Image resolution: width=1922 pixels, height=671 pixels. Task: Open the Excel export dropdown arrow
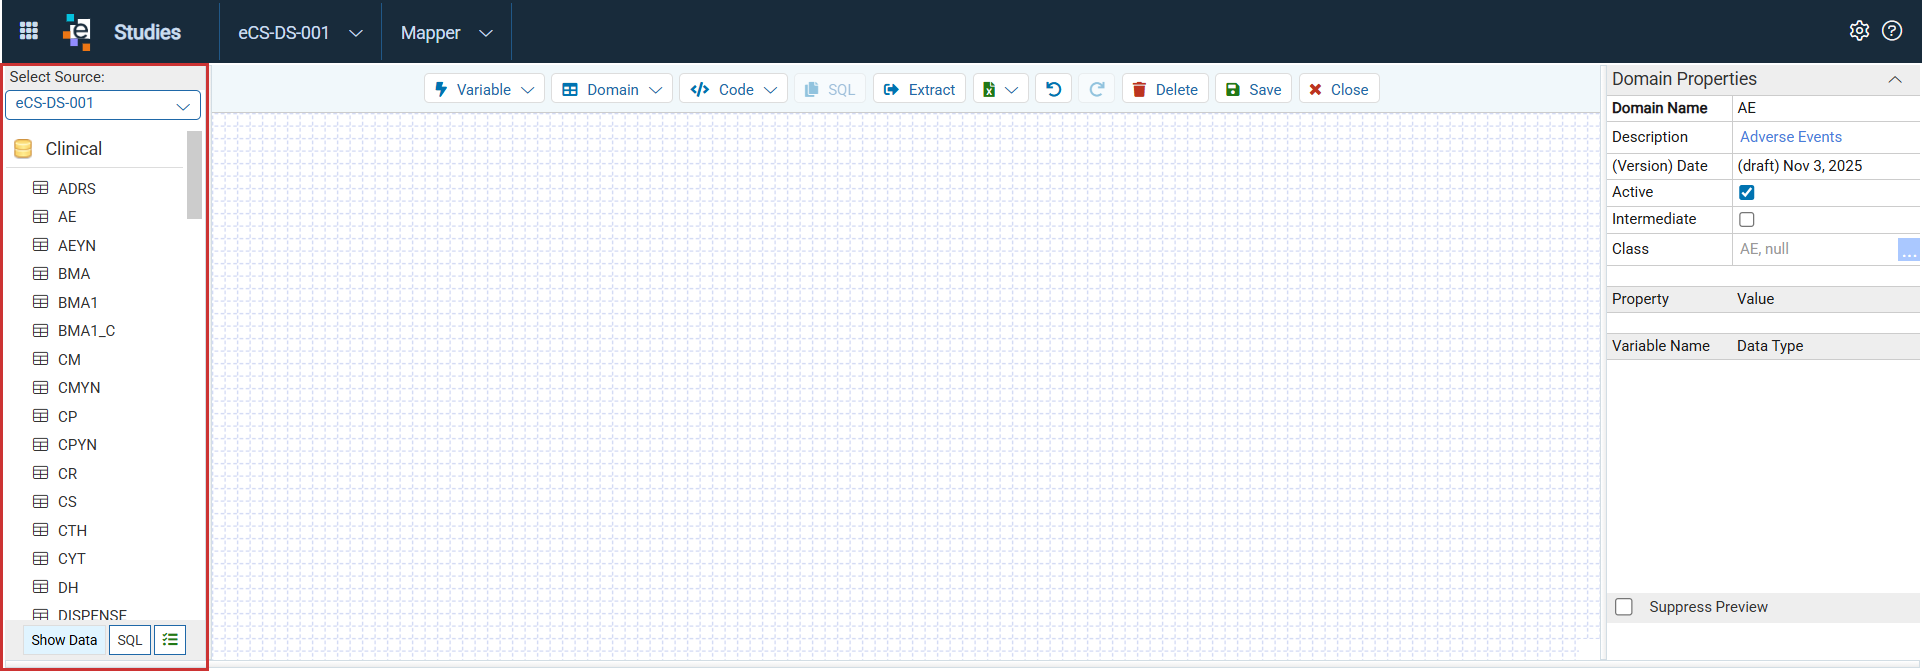coord(1012,90)
